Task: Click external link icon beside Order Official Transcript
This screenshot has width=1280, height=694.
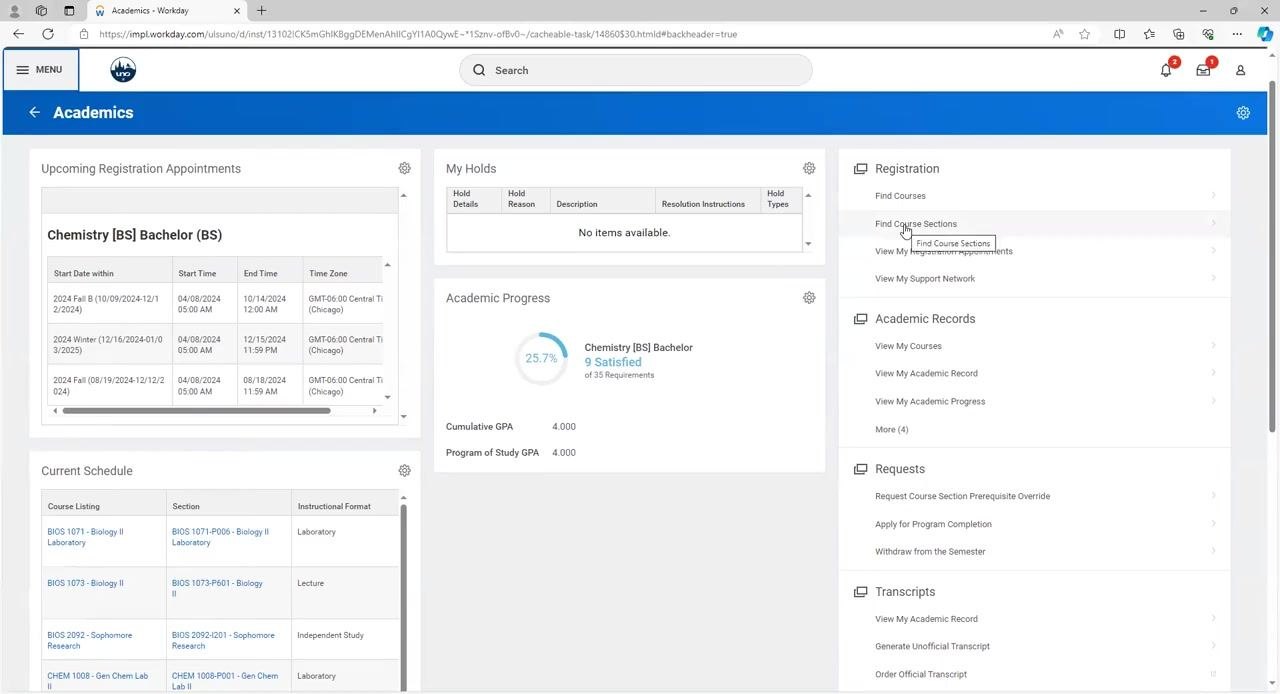Action: [1214, 674]
